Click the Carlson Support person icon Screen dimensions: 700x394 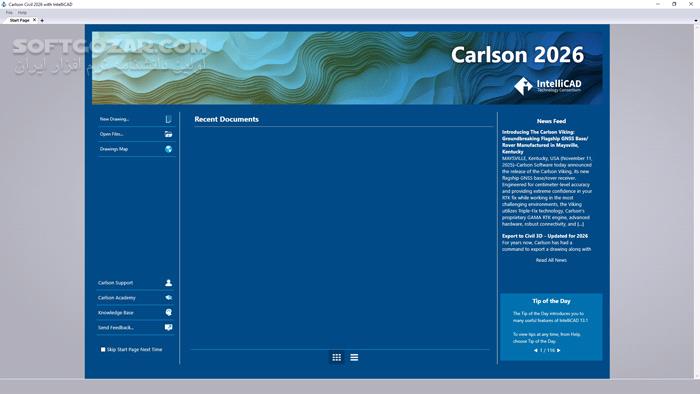click(x=168, y=283)
